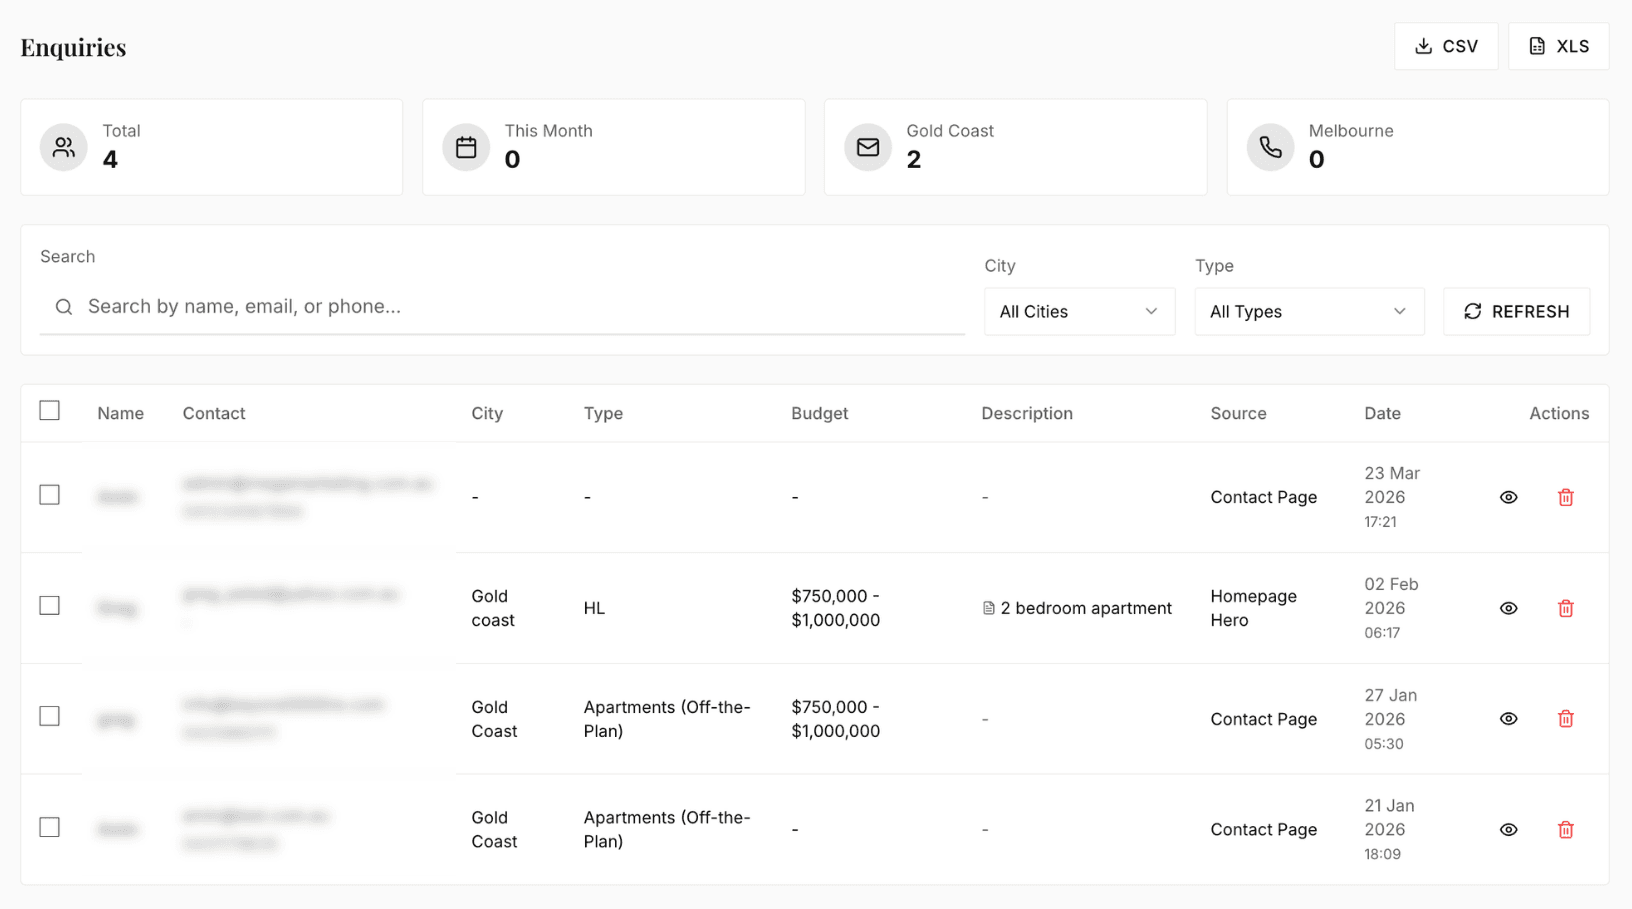This screenshot has height=909, width=1632.
Task: Click the spreadsheet icon on the XLS button
Action: pos(1537,46)
